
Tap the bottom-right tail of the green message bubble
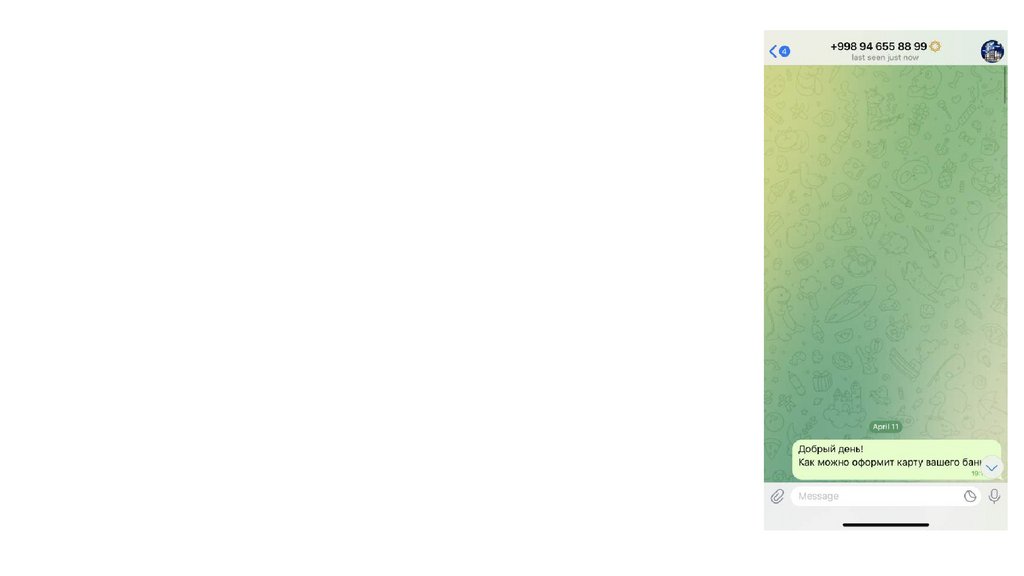tap(1000, 479)
